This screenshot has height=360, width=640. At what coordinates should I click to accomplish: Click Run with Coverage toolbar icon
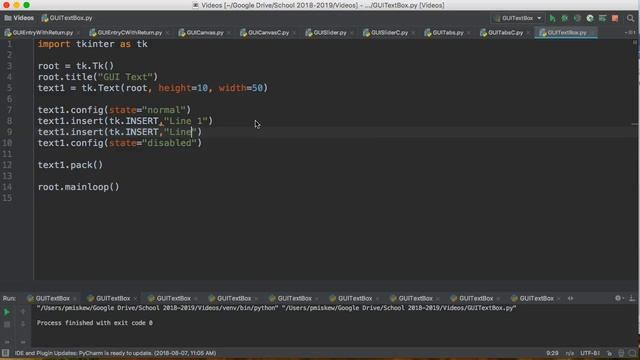(x=577, y=18)
